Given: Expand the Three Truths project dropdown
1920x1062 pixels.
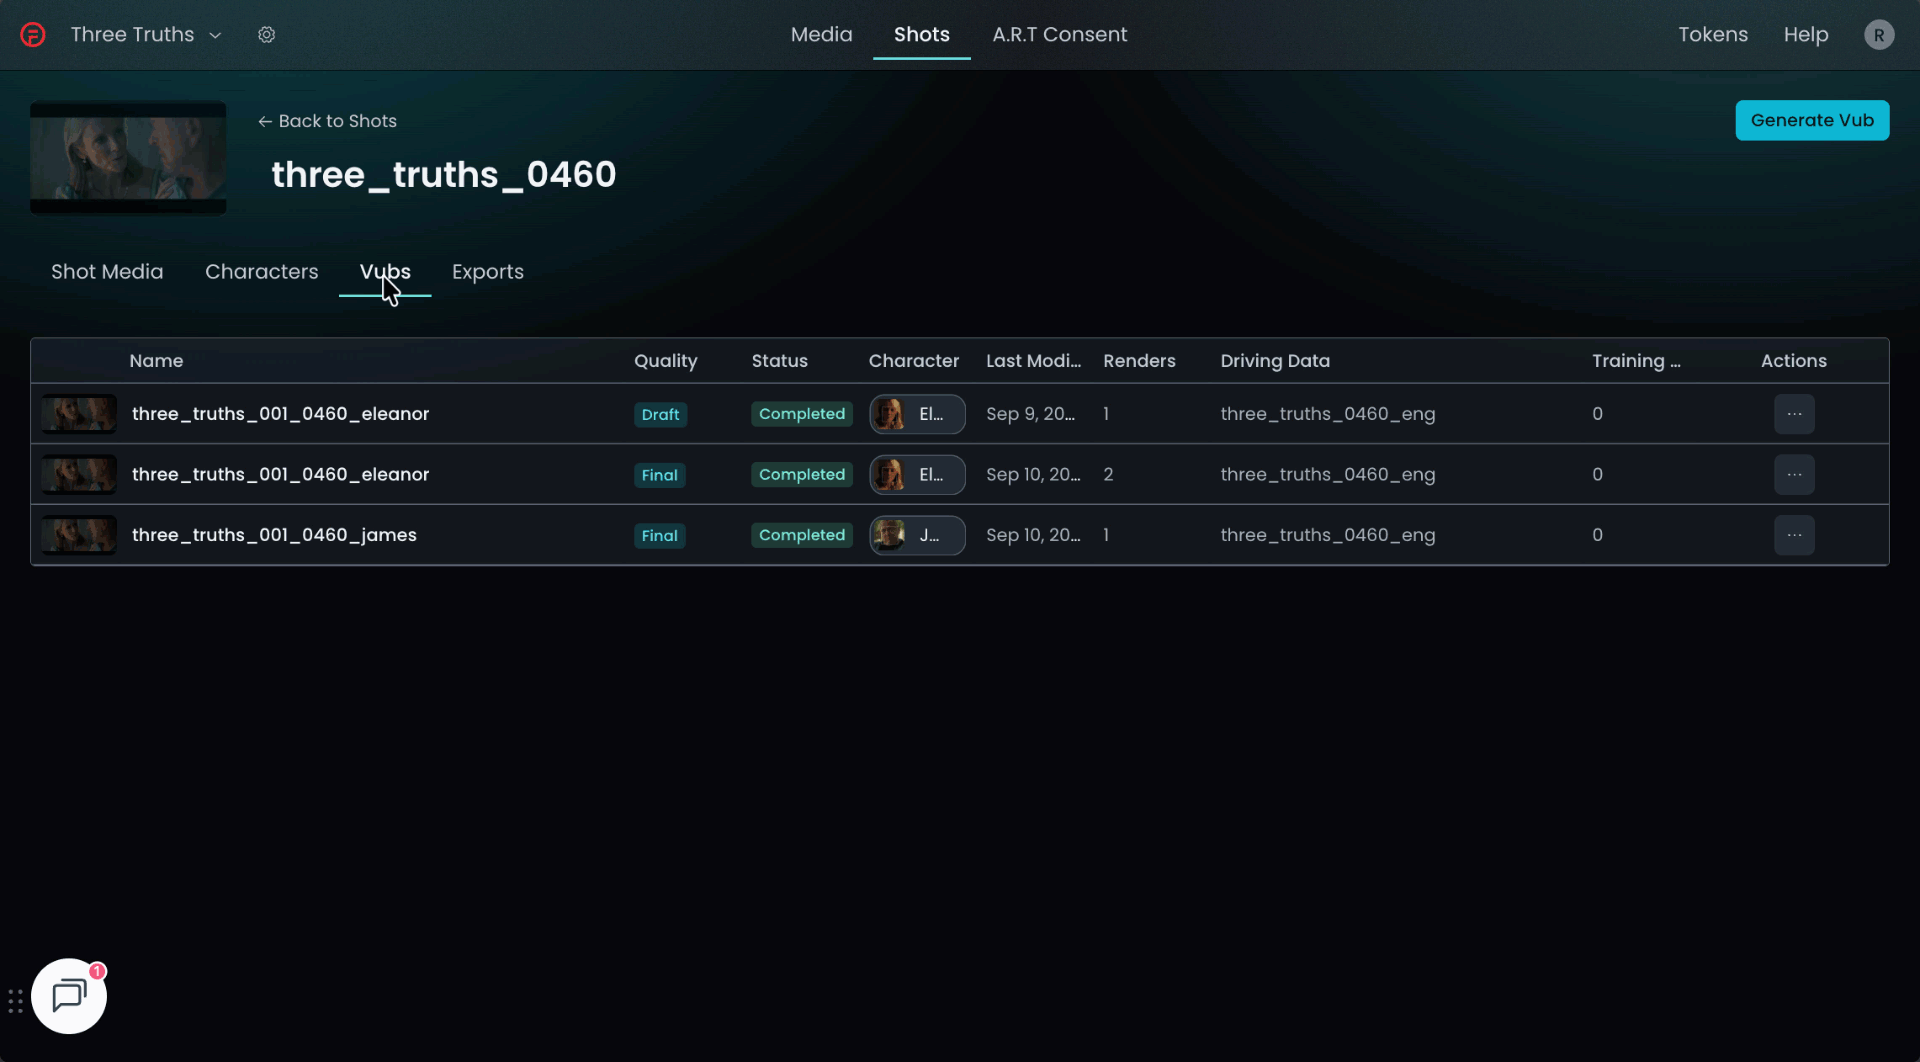Looking at the screenshot, I should (x=146, y=35).
